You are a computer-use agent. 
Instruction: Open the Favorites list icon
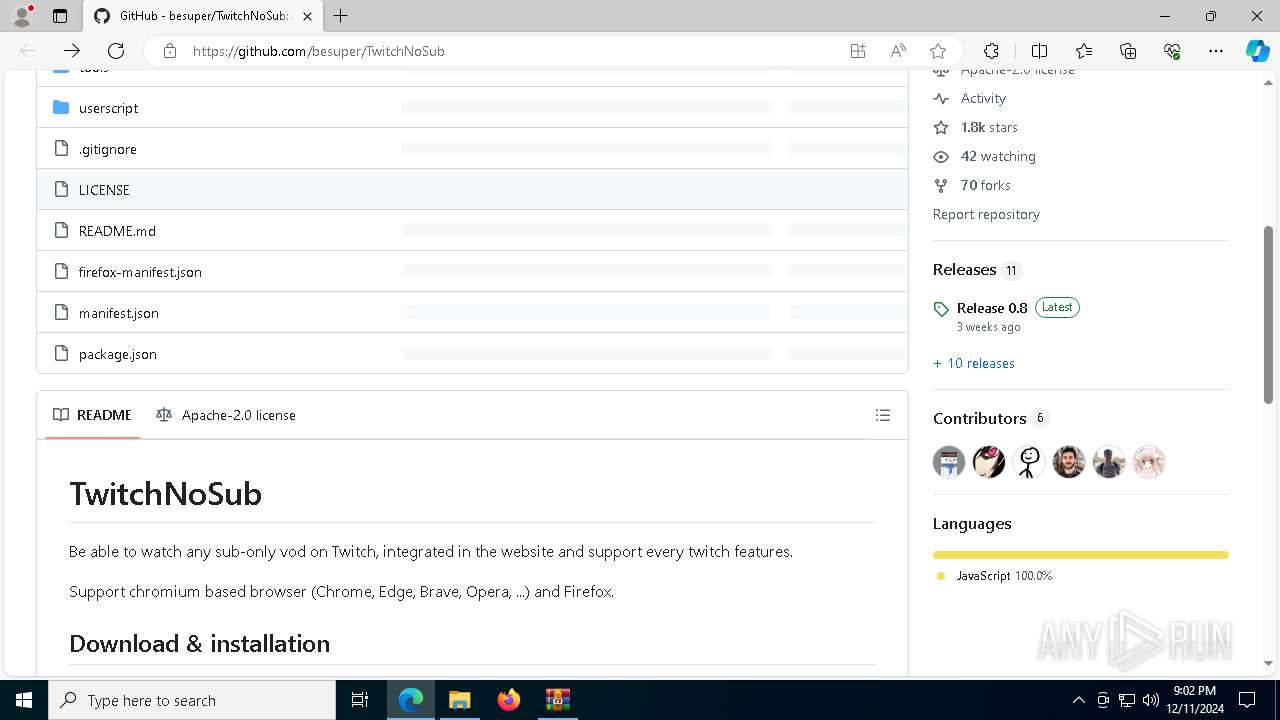pos(1084,51)
